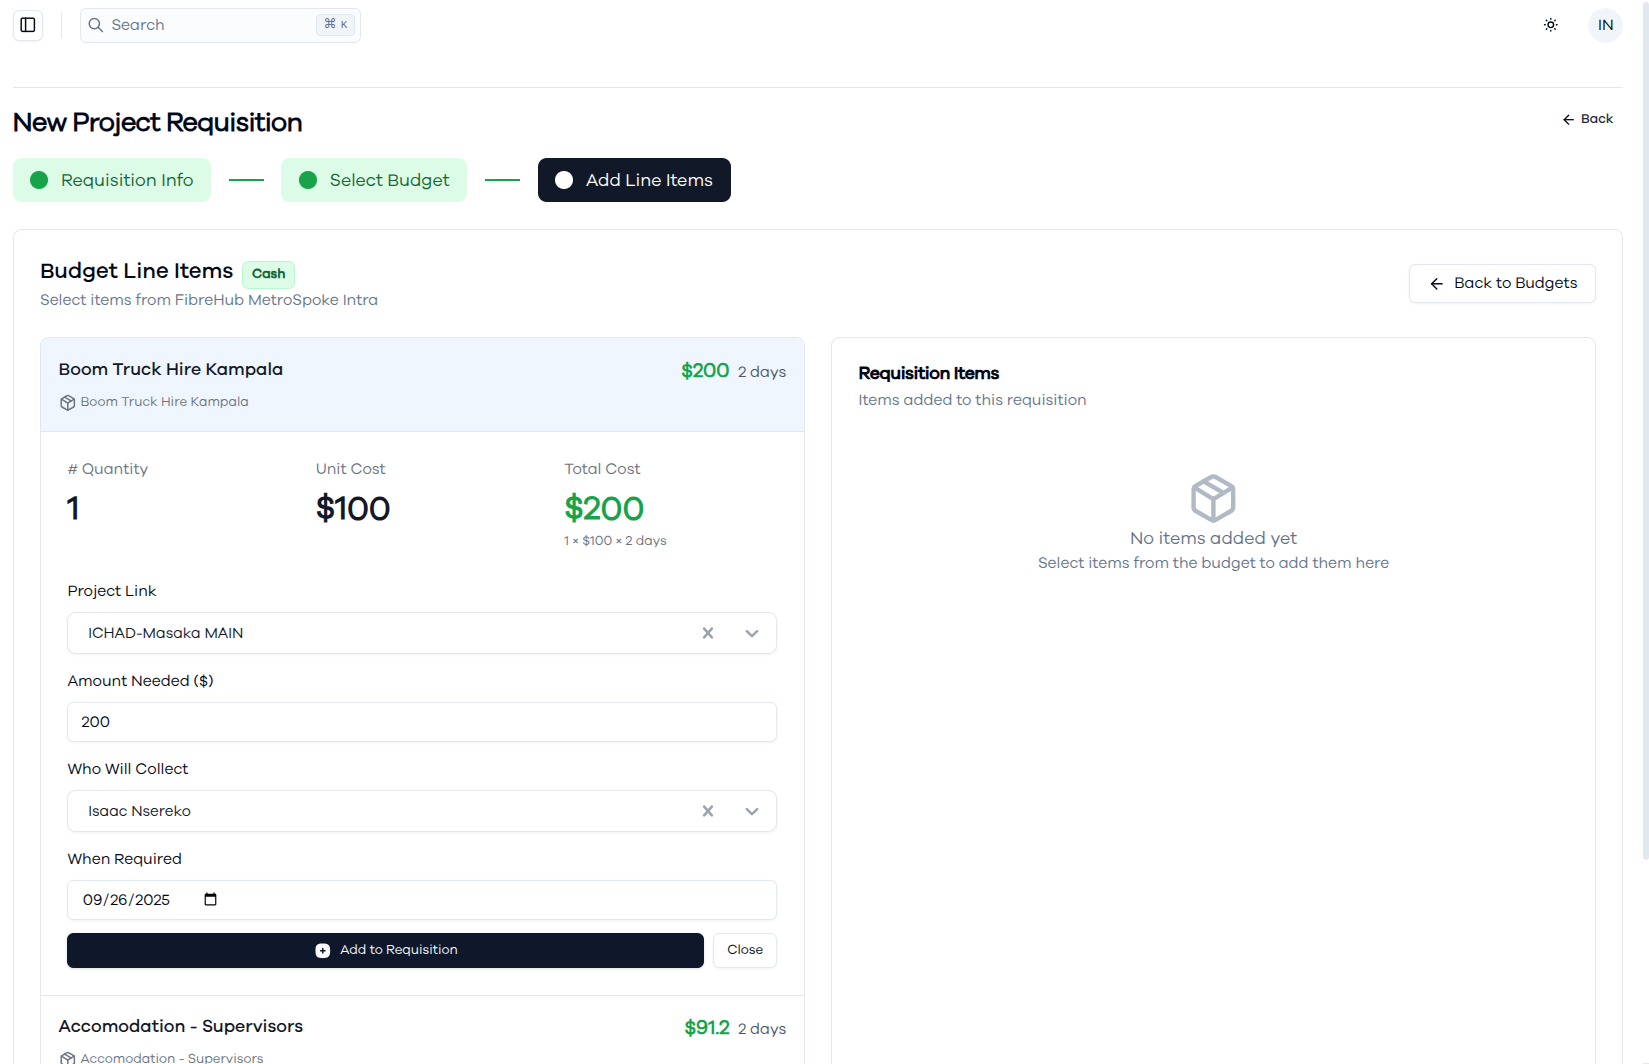Go to the Select Budget step
The height and width of the screenshot is (1064, 1649).
click(x=374, y=180)
